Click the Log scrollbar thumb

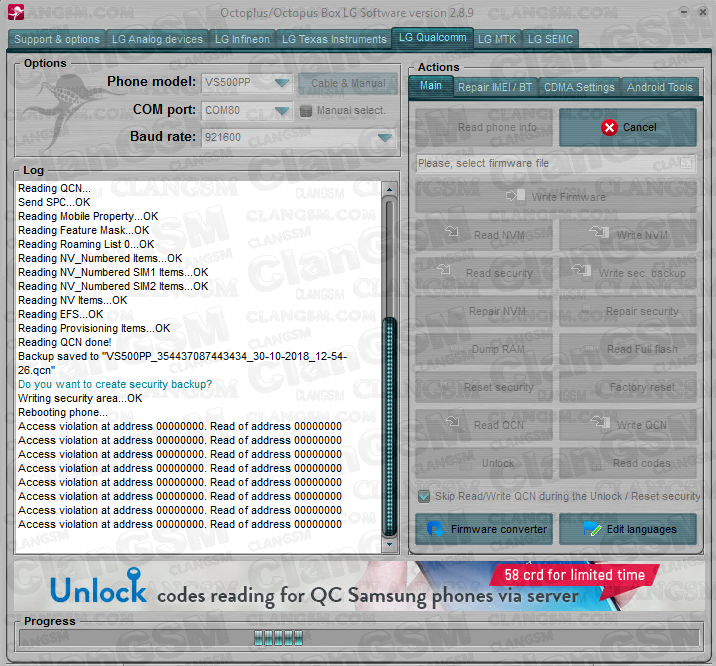(389, 426)
